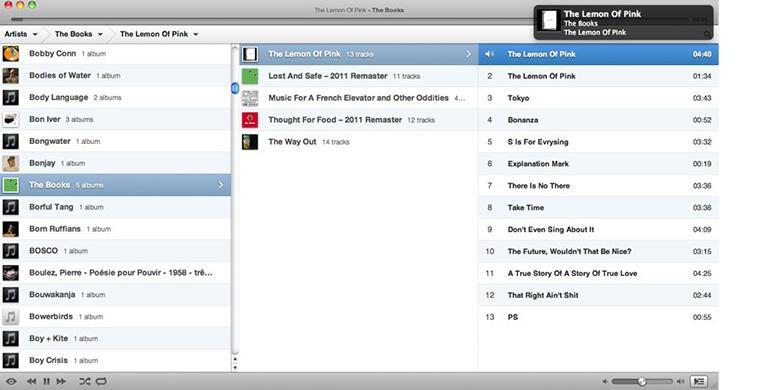Select artist Bowerbirds
Viewport: 780px width, 390px height.
tap(115, 316)
